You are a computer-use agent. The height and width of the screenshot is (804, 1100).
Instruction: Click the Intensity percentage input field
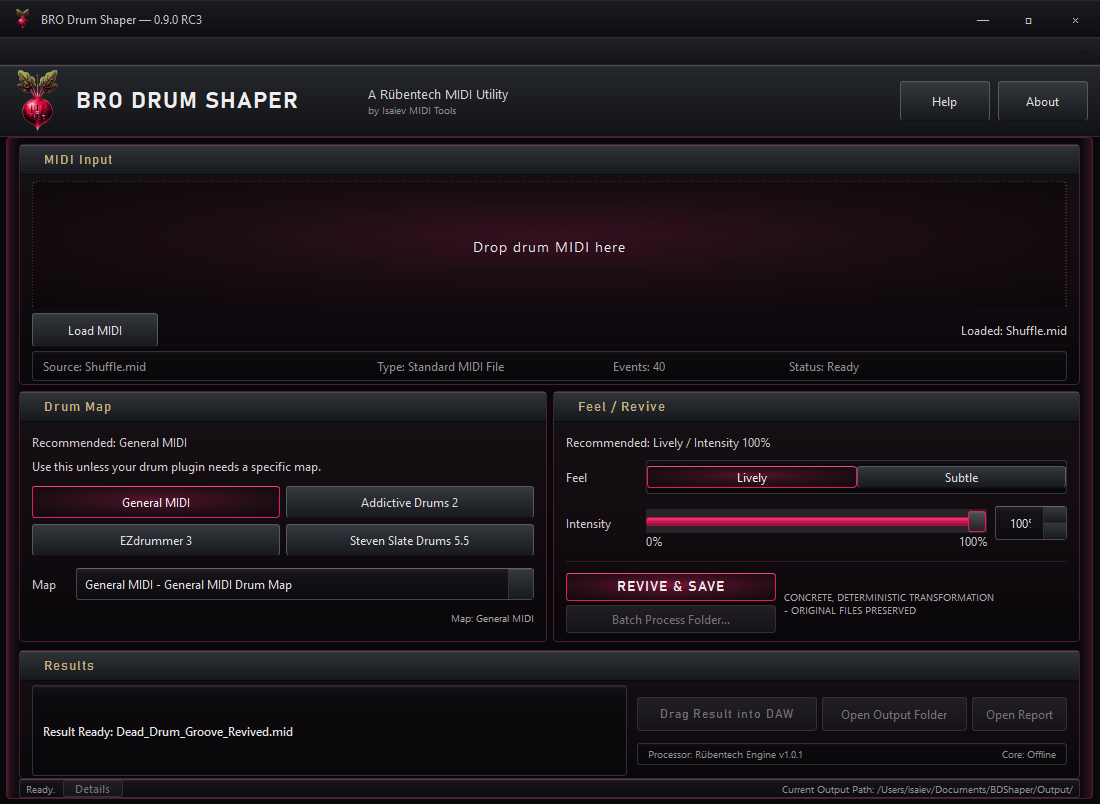pyautogui.click(x=1020, y=523)
